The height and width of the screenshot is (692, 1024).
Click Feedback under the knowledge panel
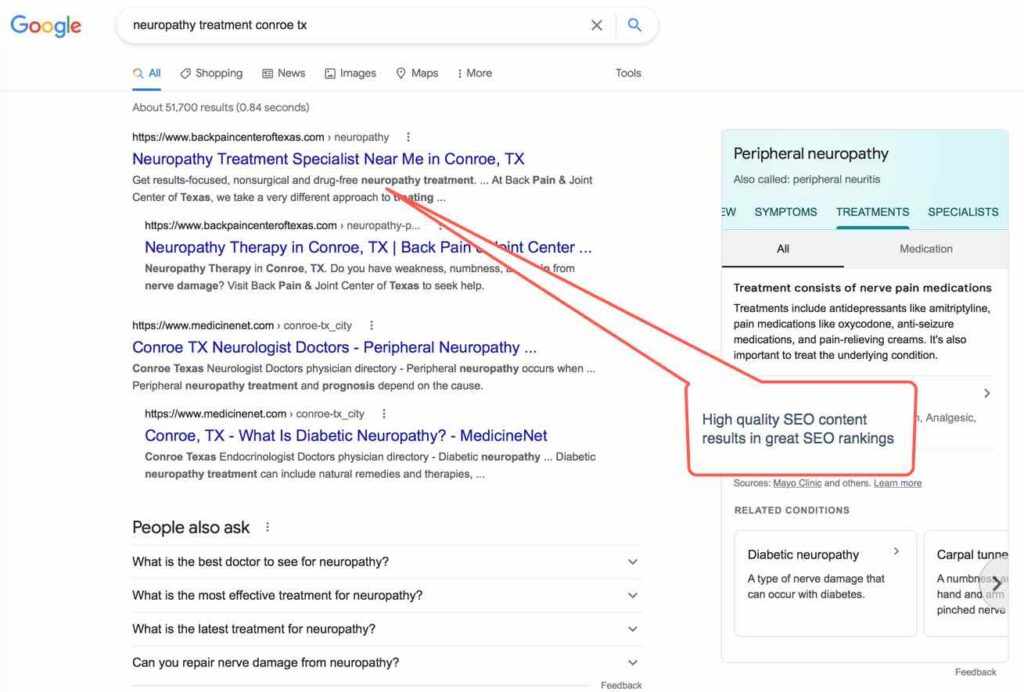tap(975, 672)
